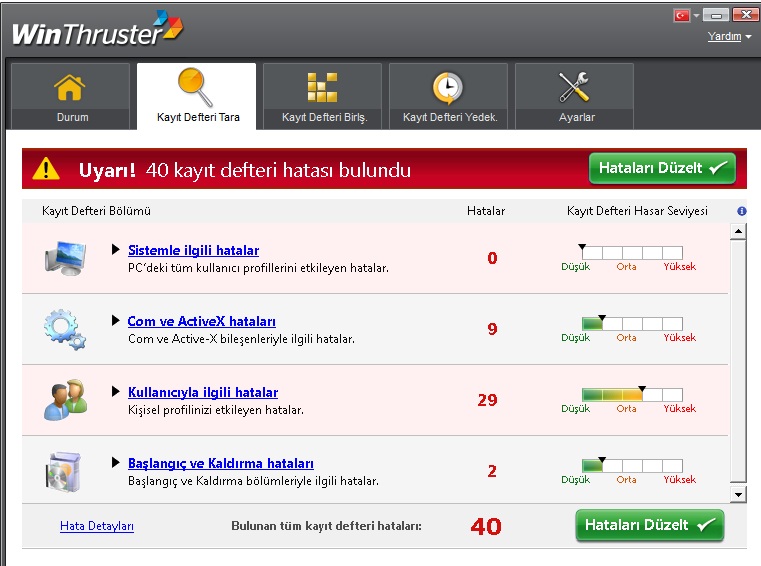Viewport: 761px width, 566px height.
Task: Open Başlangıç ve Kaldırma hataları link
Action: click(x=221, y=464)
